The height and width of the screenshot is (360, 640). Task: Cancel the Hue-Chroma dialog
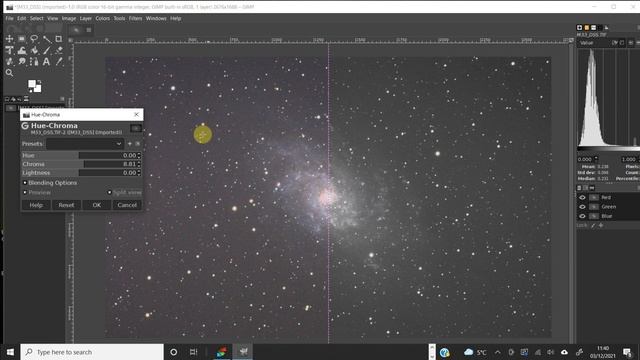coord(127,205)
